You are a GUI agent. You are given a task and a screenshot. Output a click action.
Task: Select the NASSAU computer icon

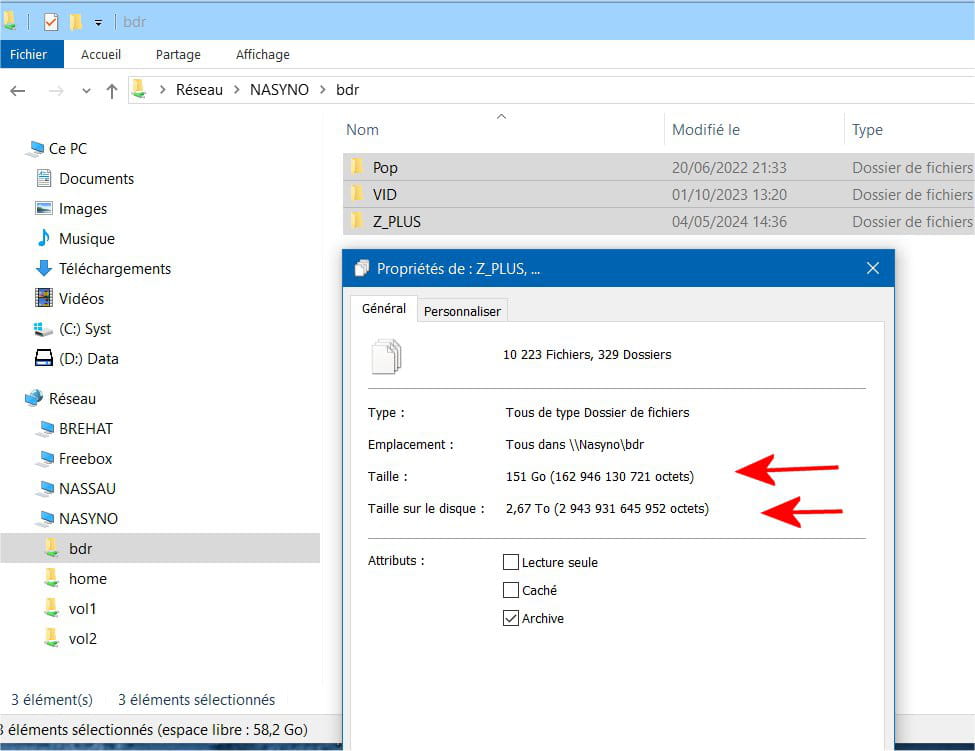coord(45,488)
